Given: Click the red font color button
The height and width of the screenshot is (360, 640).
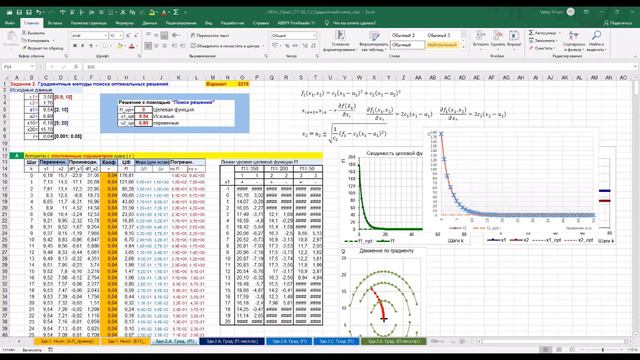Looking at the screenshot, I should pyautogui.click(x=131, y=46).
